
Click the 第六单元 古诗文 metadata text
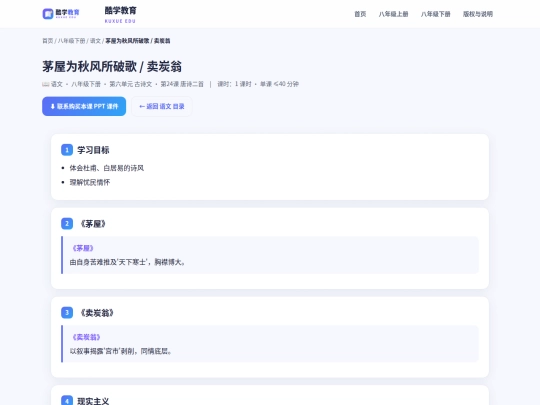[x=131, y=84]
